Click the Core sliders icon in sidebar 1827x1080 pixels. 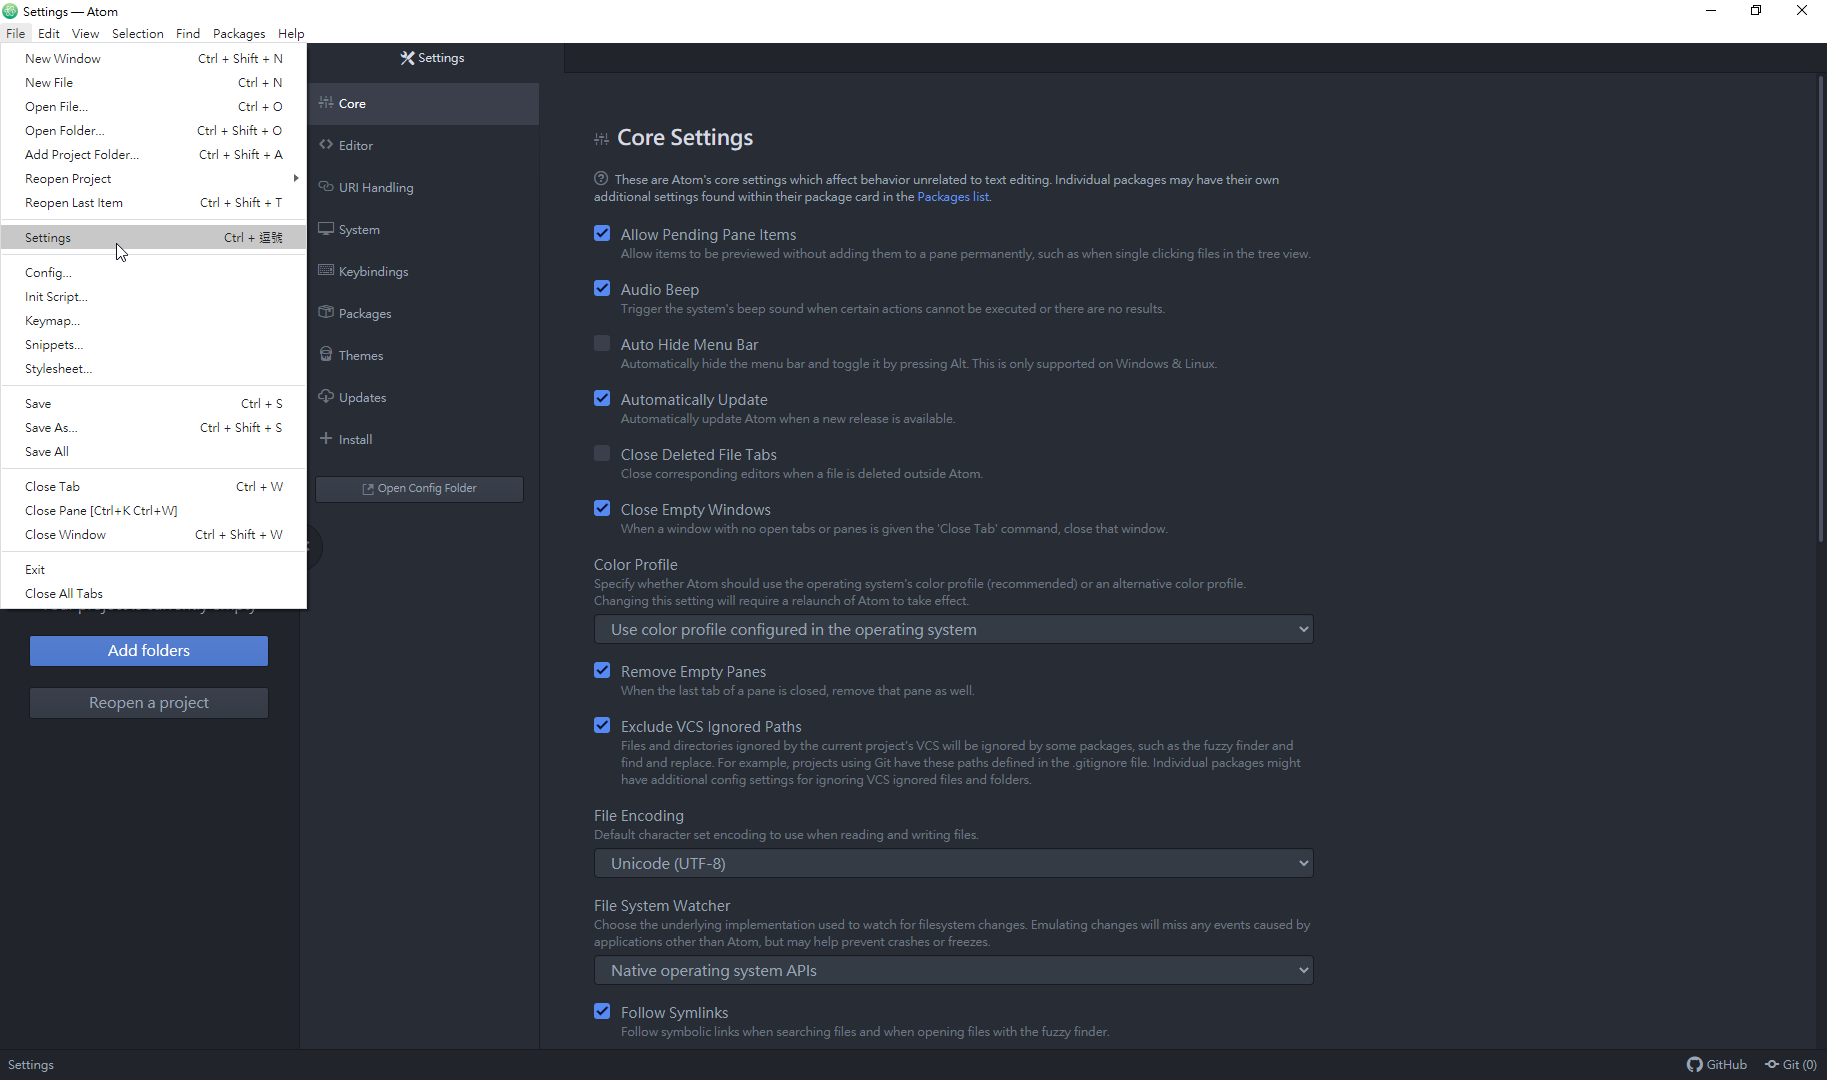(326, 103)
